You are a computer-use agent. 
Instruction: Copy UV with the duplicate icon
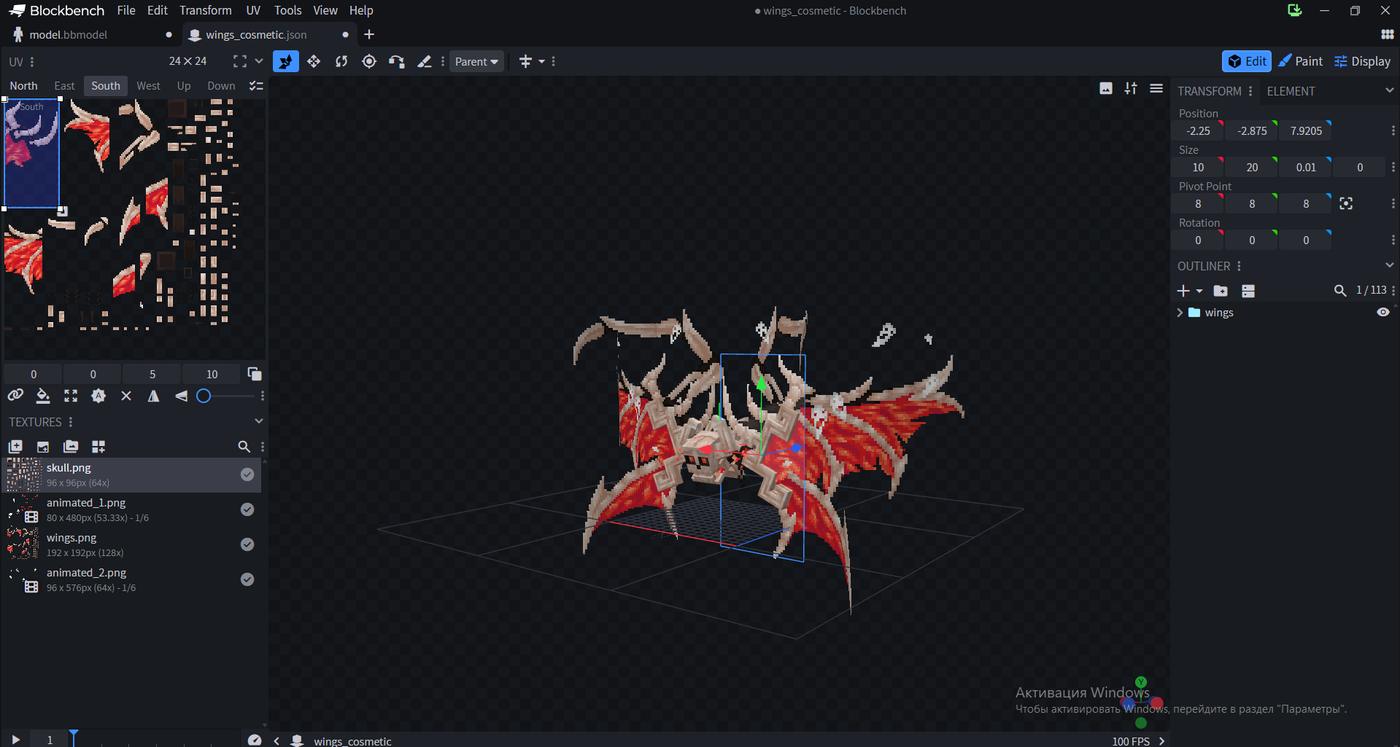coord(254,374)
